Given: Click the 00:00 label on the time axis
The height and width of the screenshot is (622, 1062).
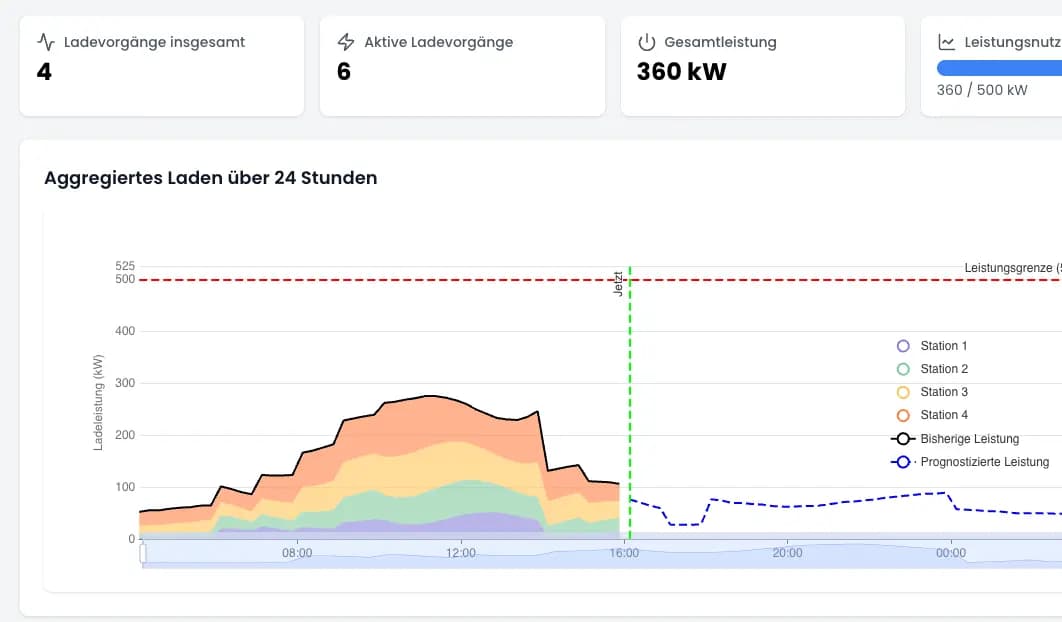Looking at the screenshot, I should 951,553.
